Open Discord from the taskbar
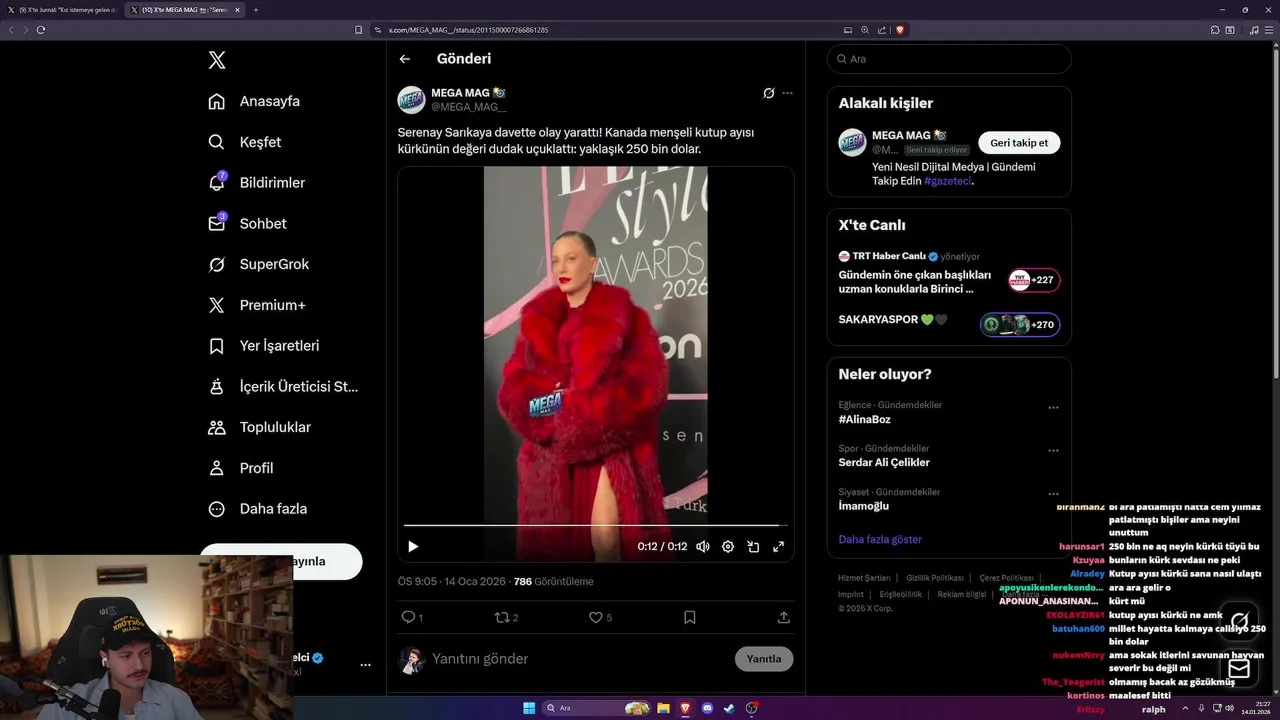The height and width of the screenshot is (720, 1280). (707, 708)
